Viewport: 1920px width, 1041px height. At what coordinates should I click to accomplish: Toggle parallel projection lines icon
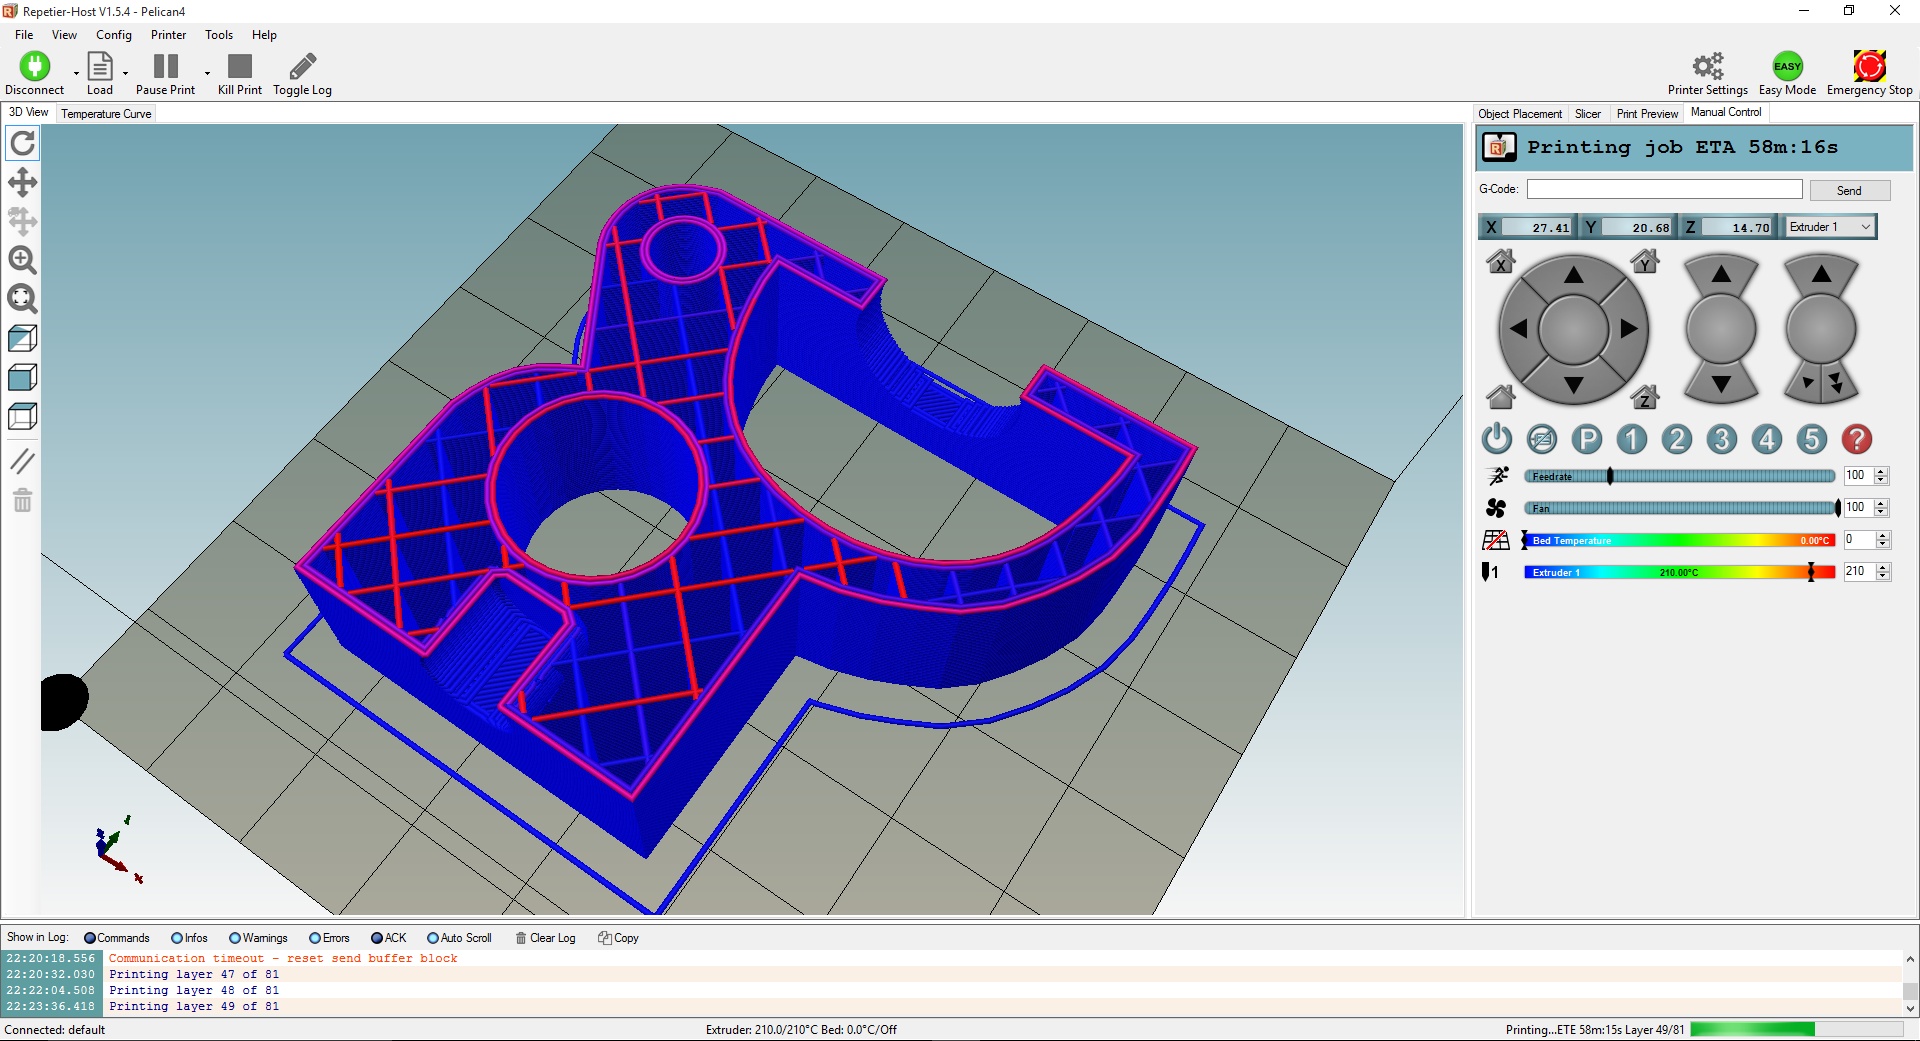click(x=22, y=461)
